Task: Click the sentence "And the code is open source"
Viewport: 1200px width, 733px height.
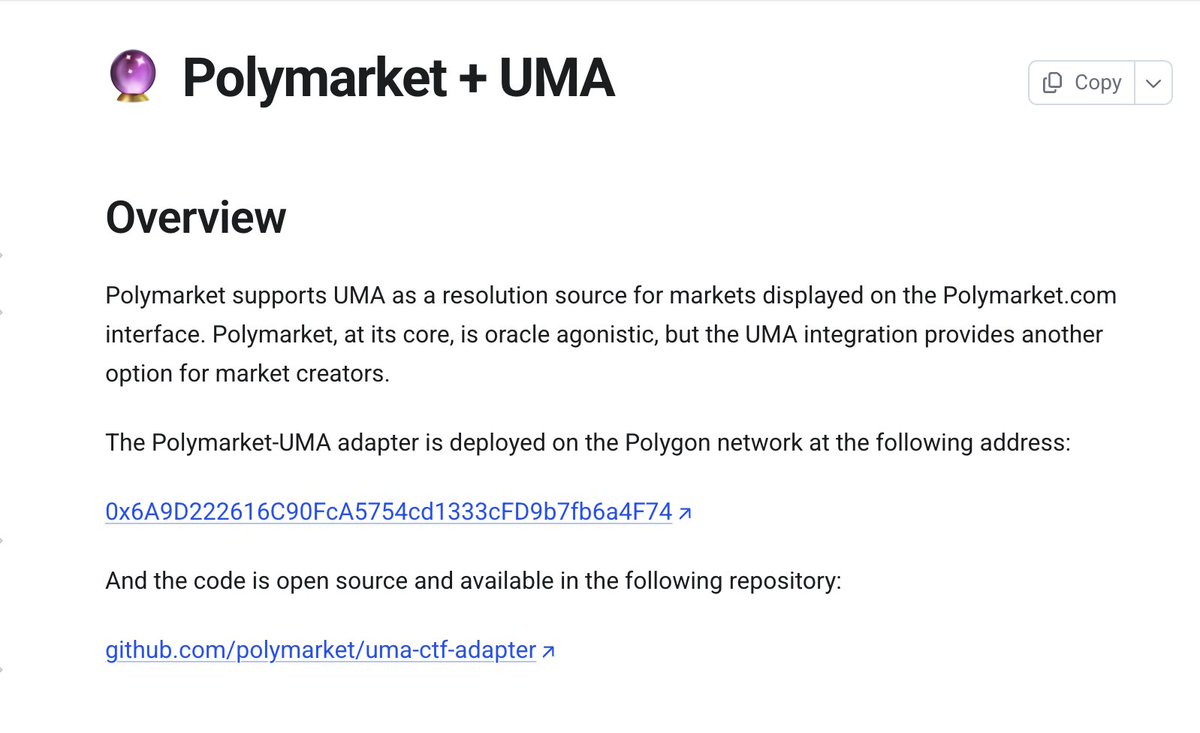Action: [x=474, y=580]
